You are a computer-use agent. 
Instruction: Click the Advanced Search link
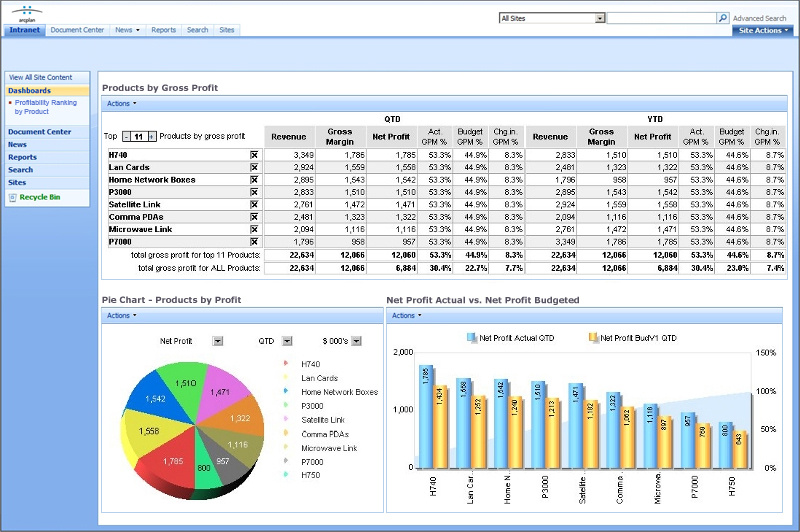click(x=759, y=18)
